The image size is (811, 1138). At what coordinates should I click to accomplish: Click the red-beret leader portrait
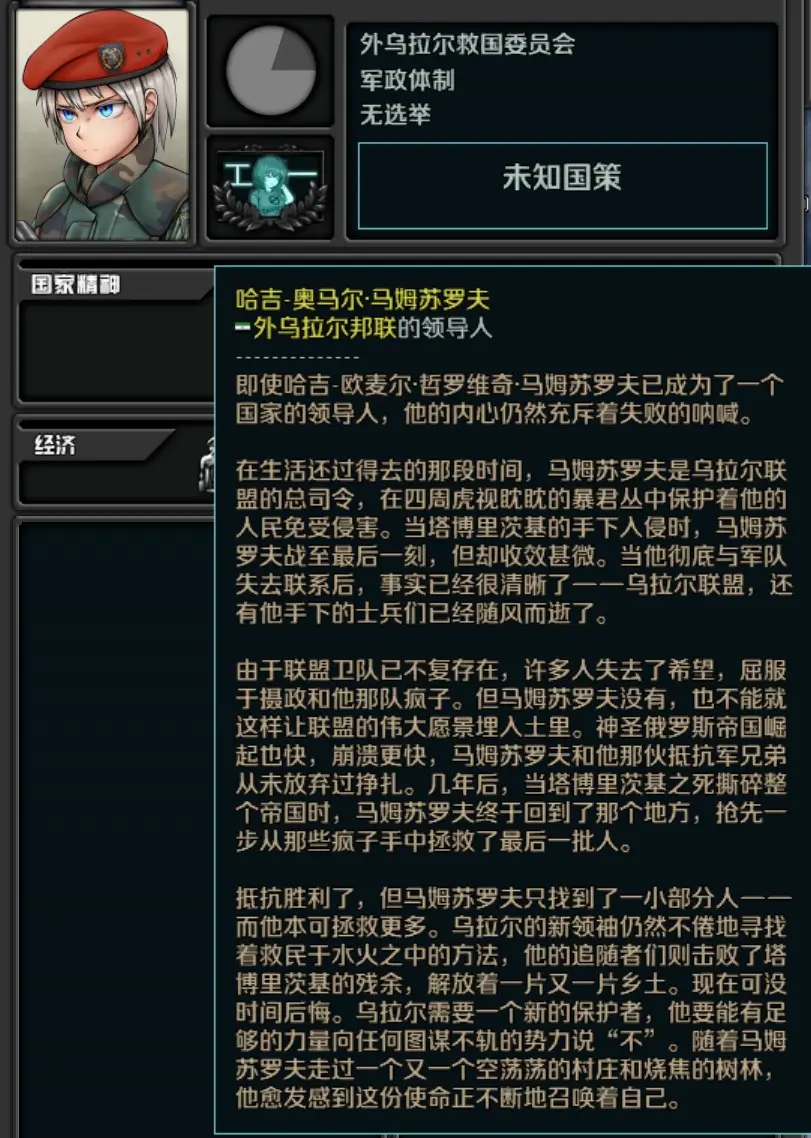coord(102,123)
